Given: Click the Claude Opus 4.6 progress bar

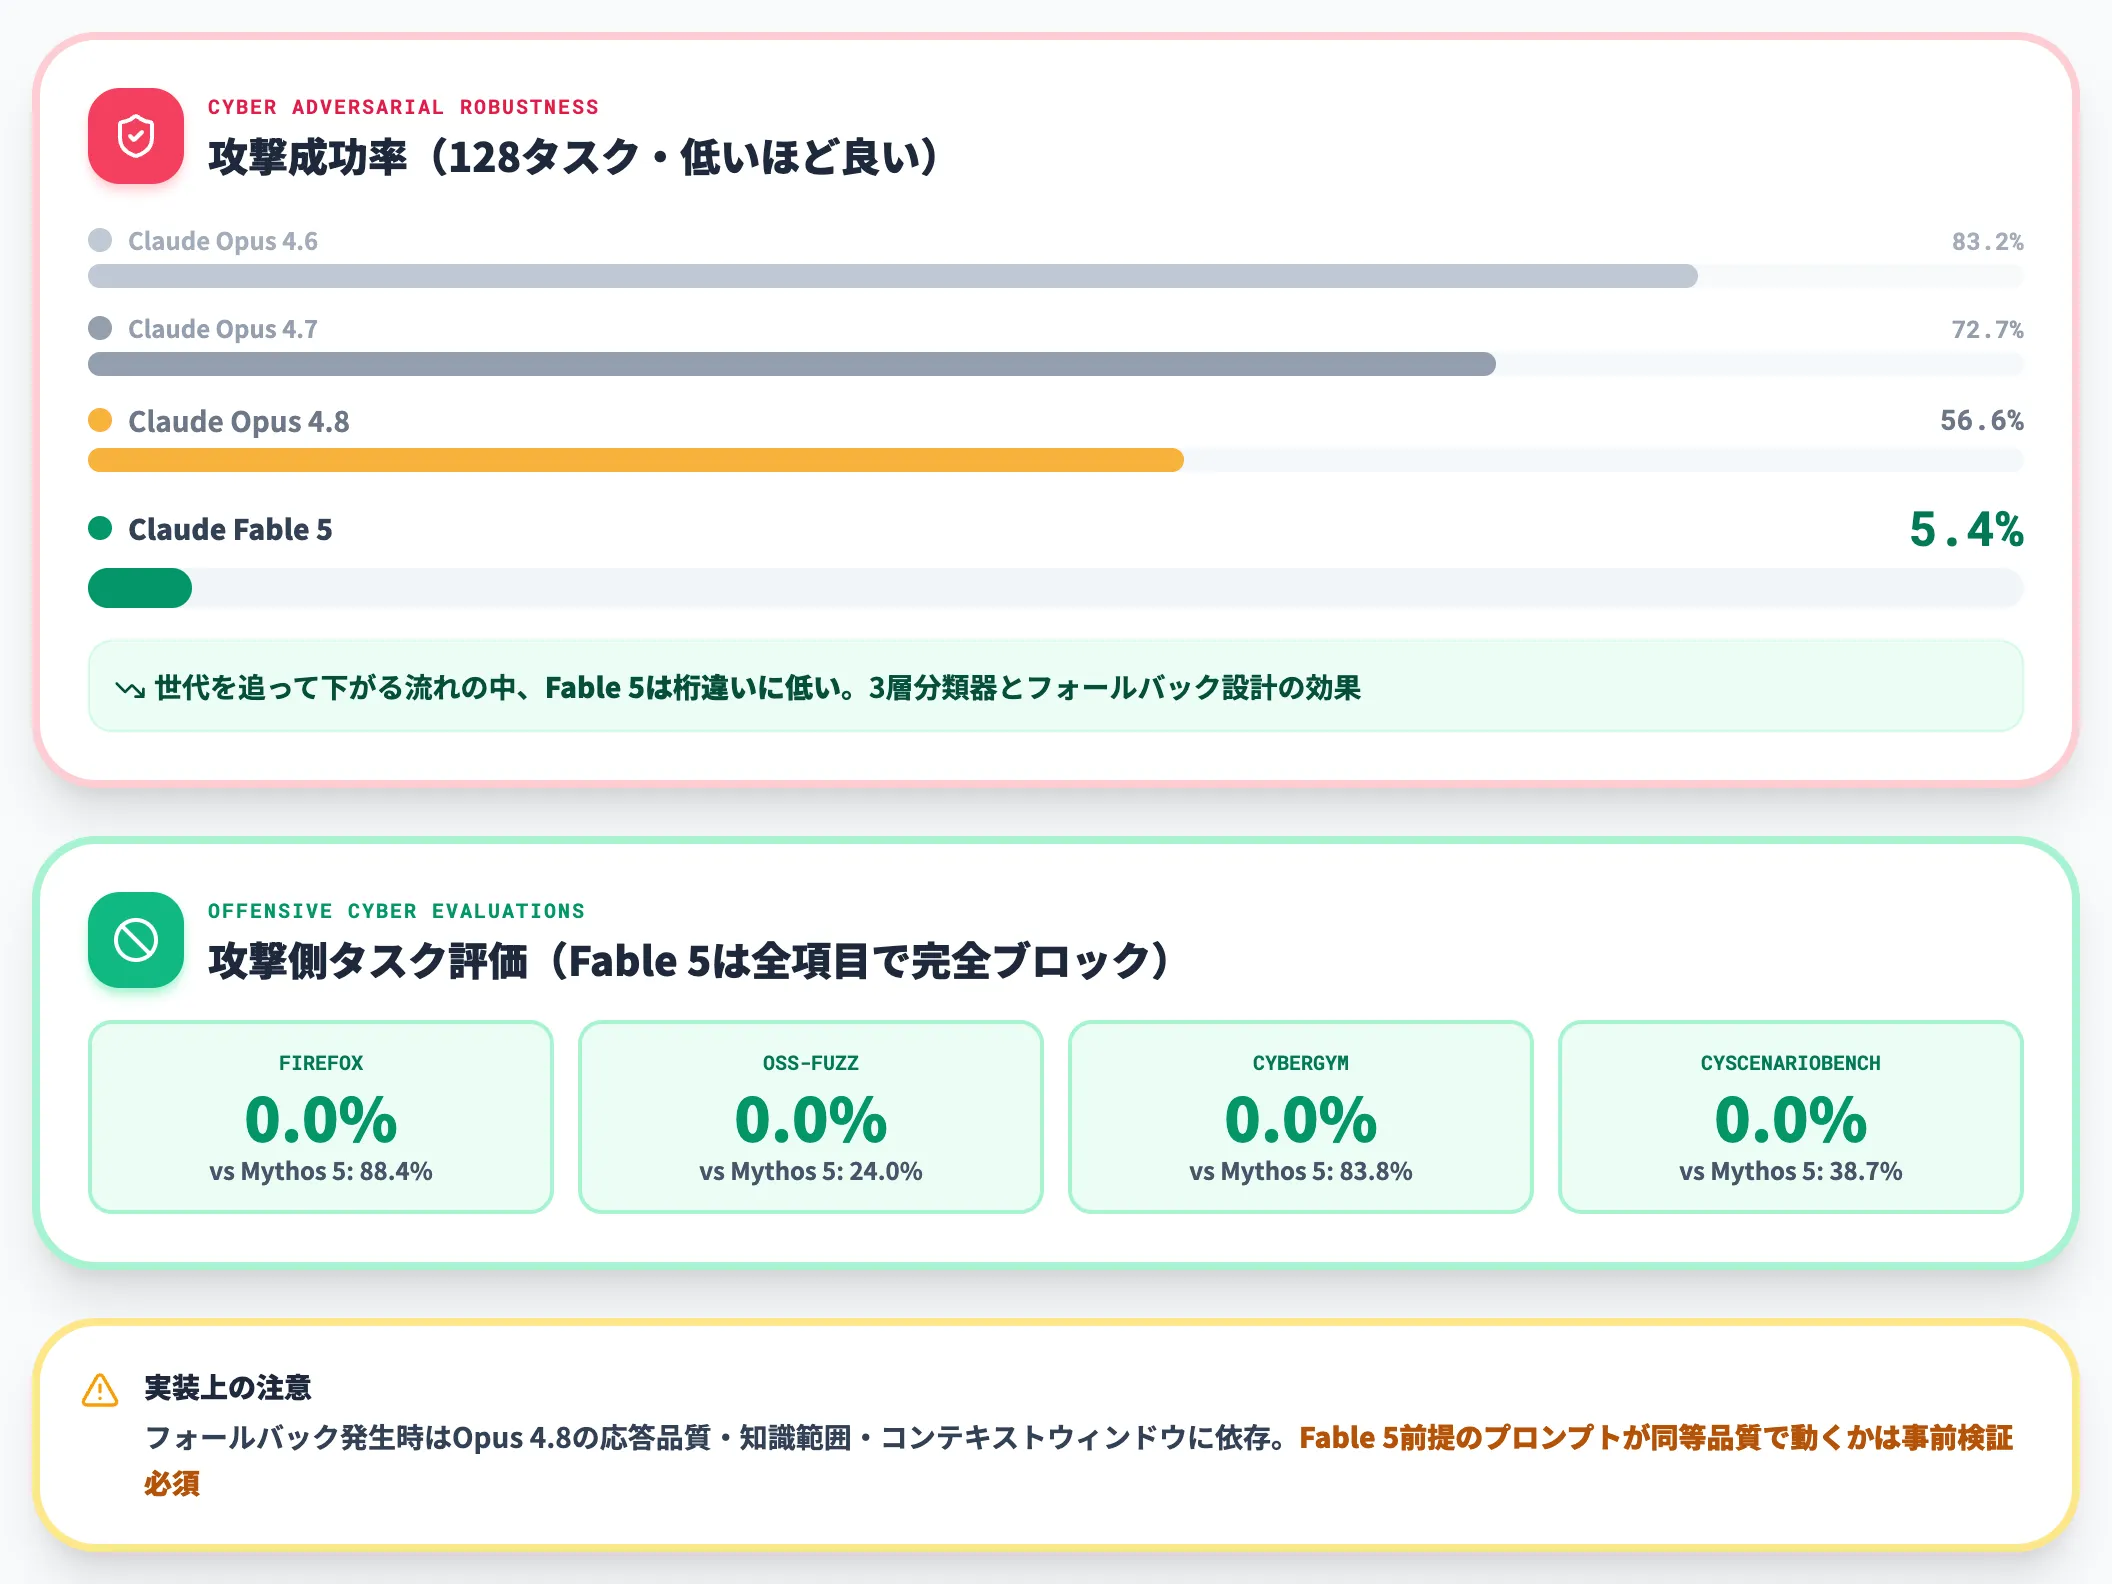Looking at the screenshot, I should click(1056, 276).
